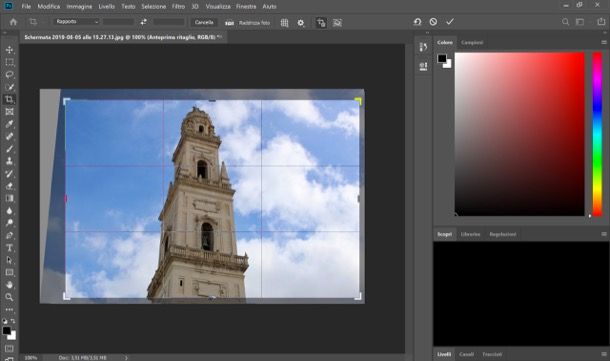The width and height of the screenshot is (610, 361).
Task: Open the Properties panel icon
Action: tap(423, 66)
